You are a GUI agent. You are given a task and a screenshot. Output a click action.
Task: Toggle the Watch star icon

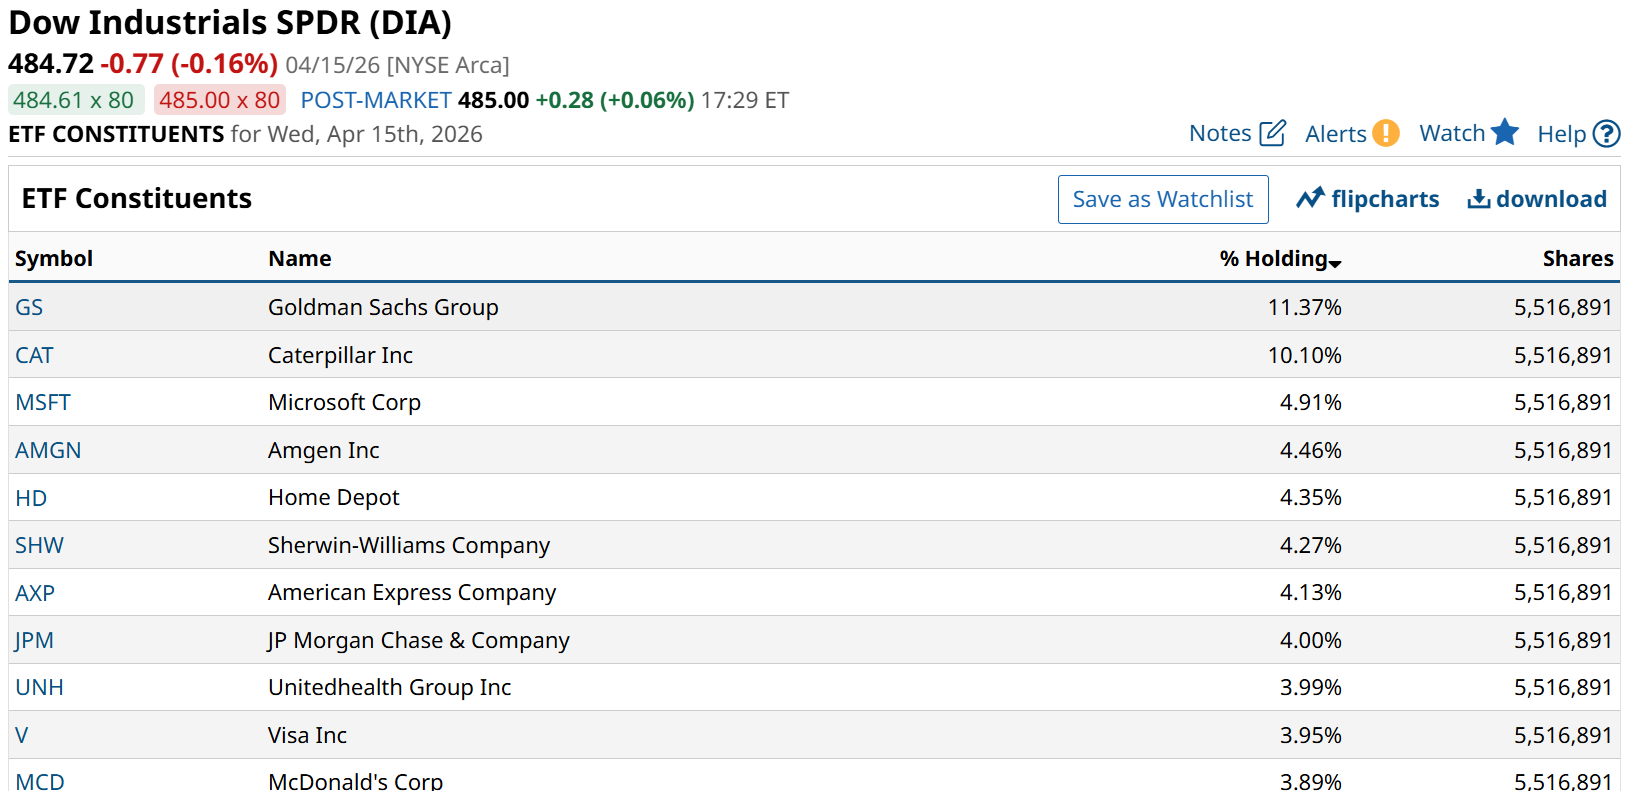point(1504,133)
